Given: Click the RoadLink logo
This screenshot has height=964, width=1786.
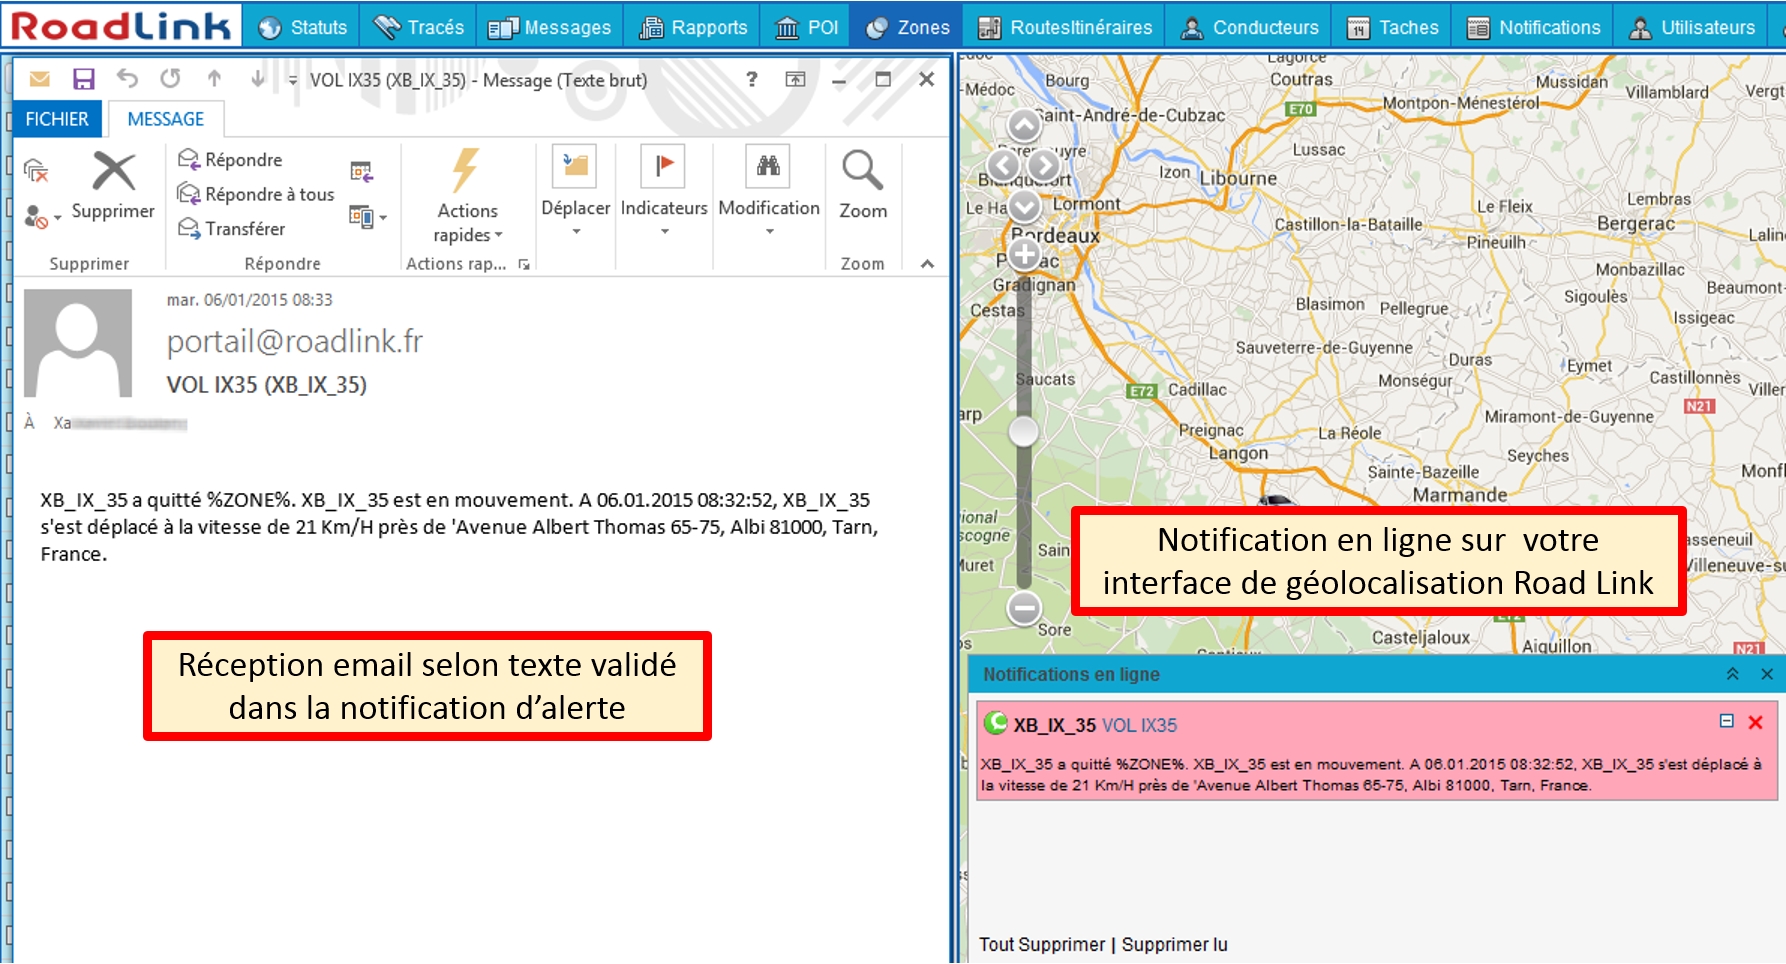Looking at the screenshot, I should (121, 25).
